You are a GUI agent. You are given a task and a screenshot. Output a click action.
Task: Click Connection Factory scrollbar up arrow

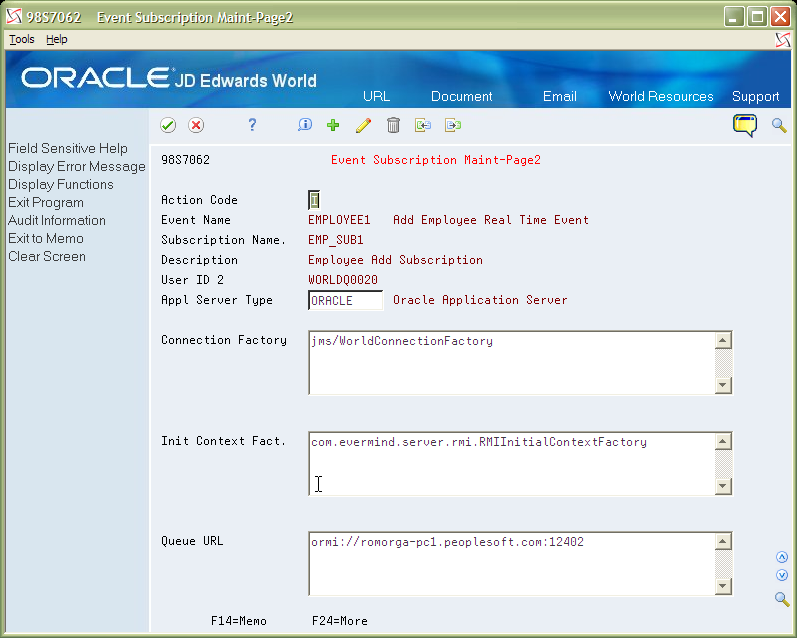(723, 341)
